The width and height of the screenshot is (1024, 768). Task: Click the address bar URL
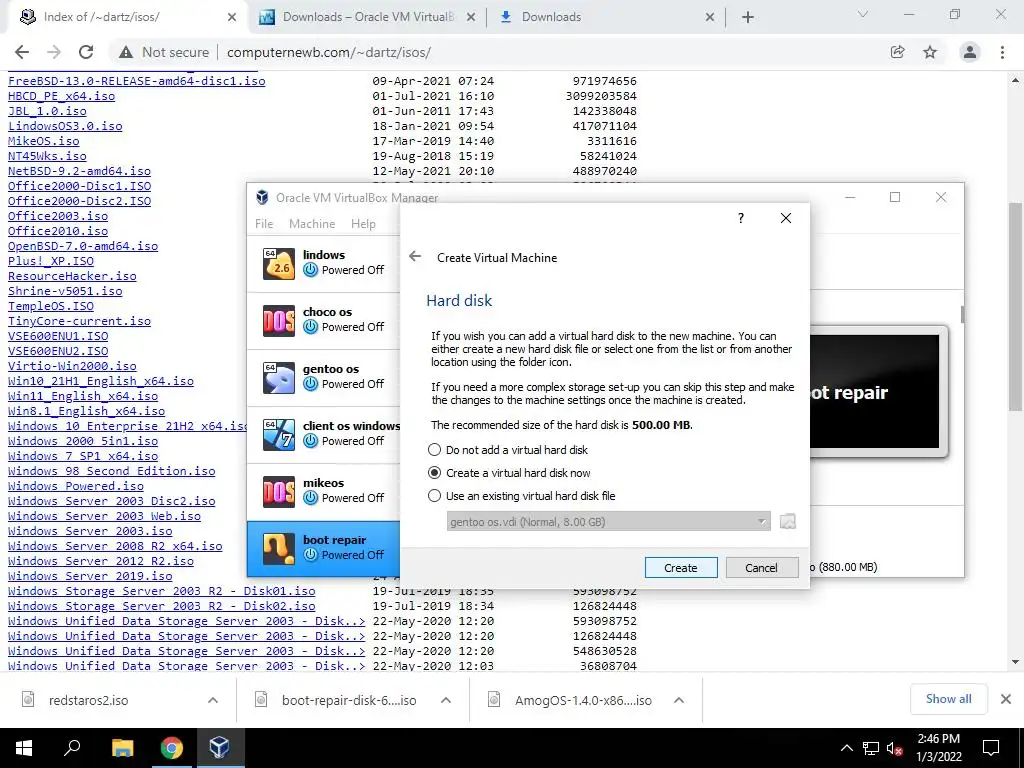coord(329,52)
